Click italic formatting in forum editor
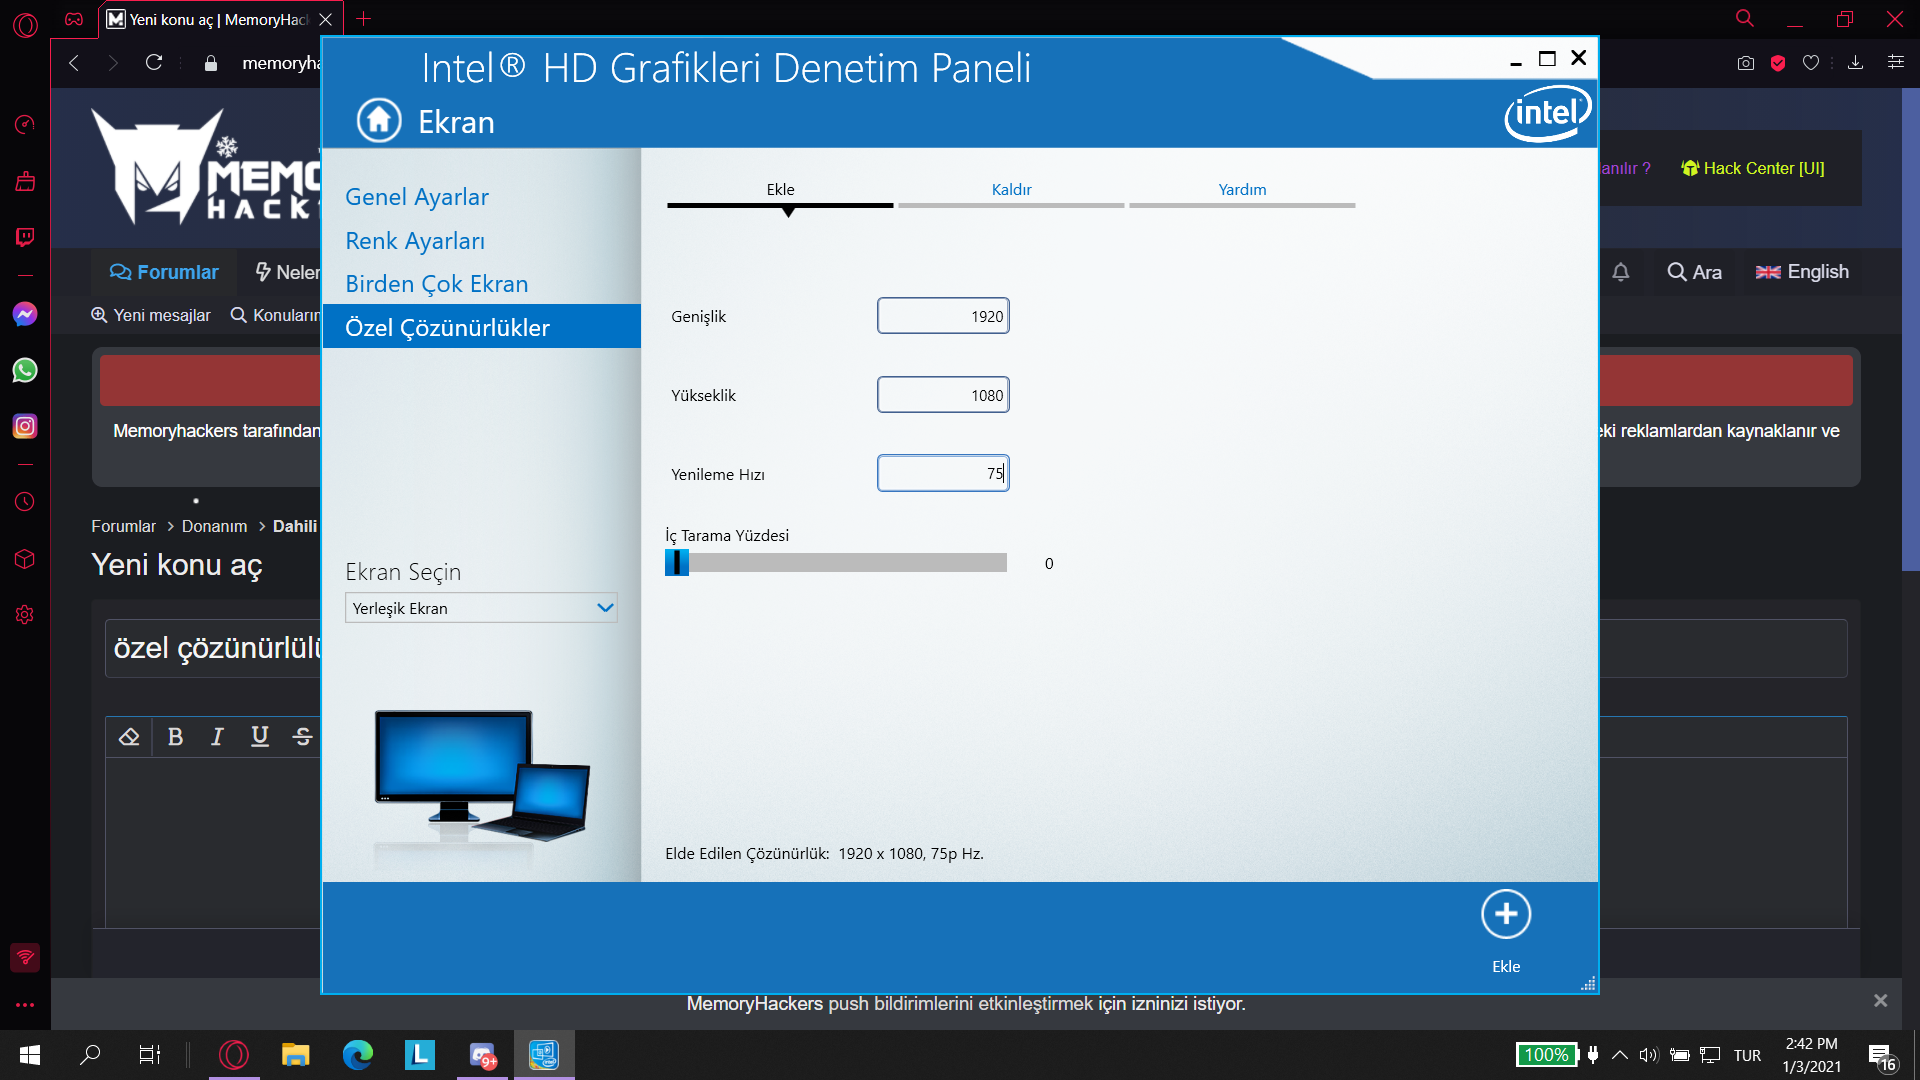The image size is (1920, 1080). (x=217, y=737)
